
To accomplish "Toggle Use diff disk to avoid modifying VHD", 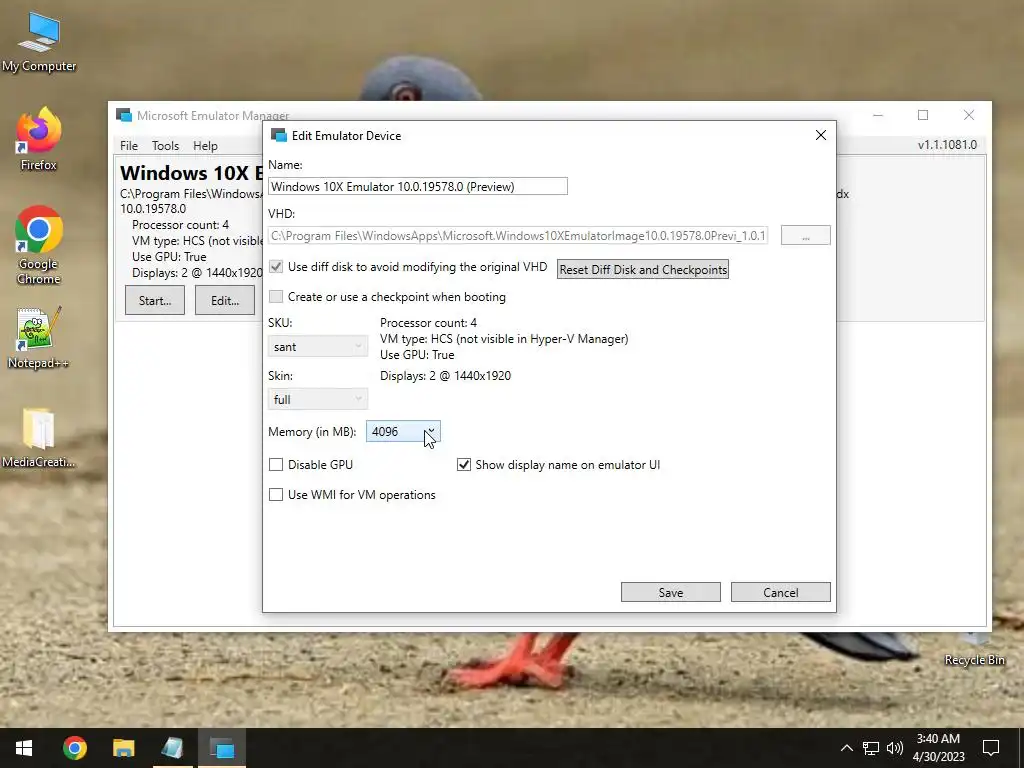I will (276, 266).
